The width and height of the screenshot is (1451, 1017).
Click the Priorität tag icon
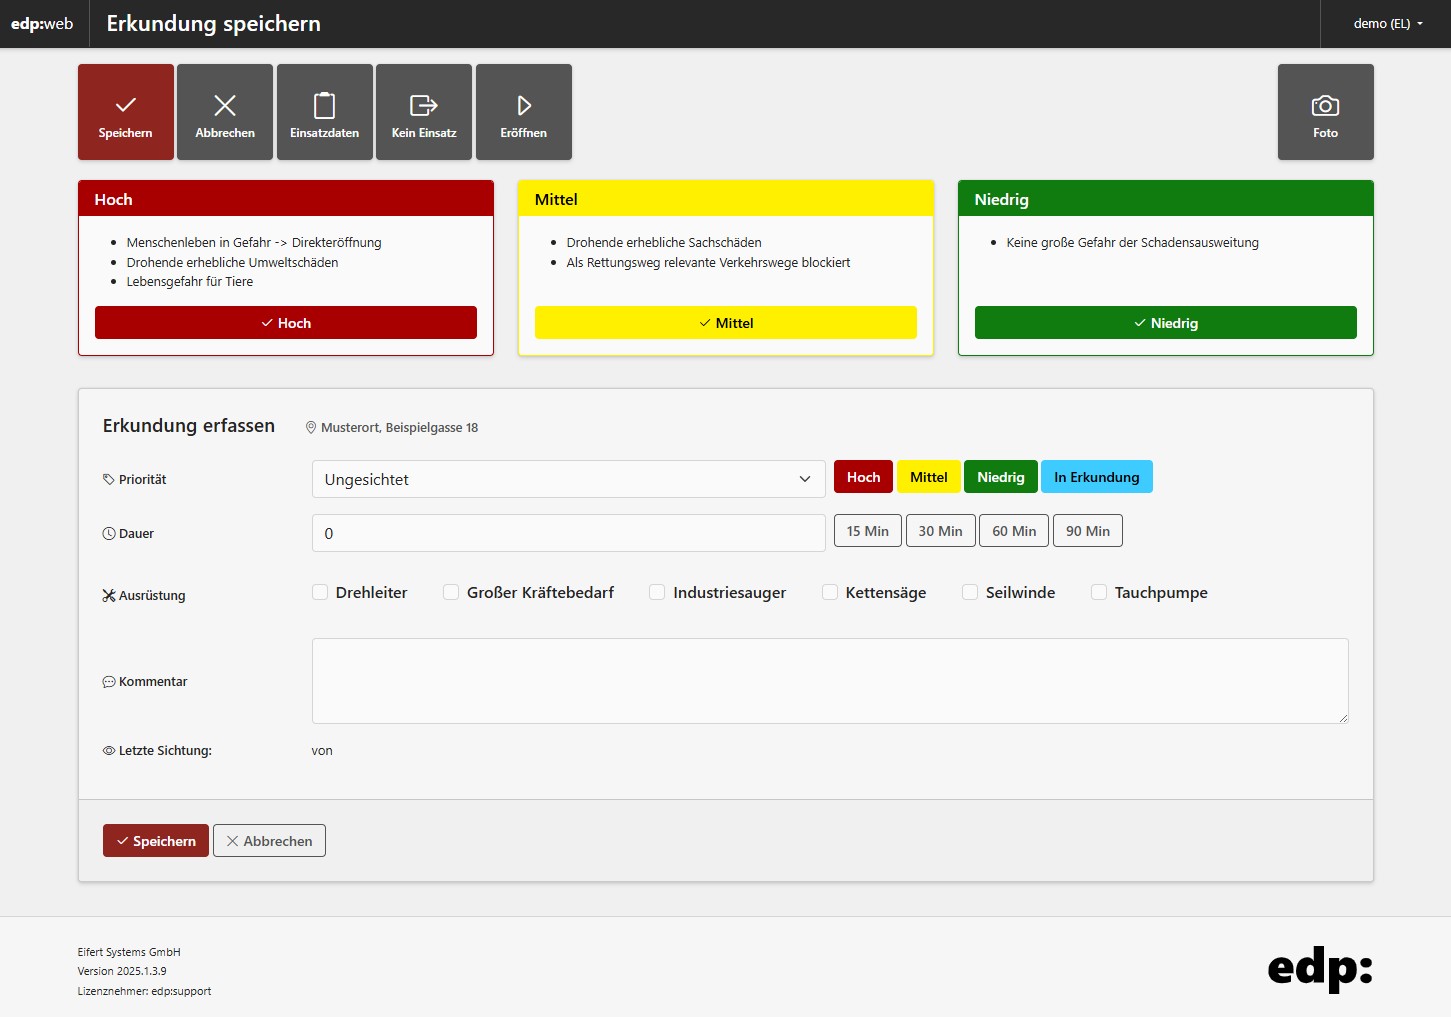click(x=109, y=479)
